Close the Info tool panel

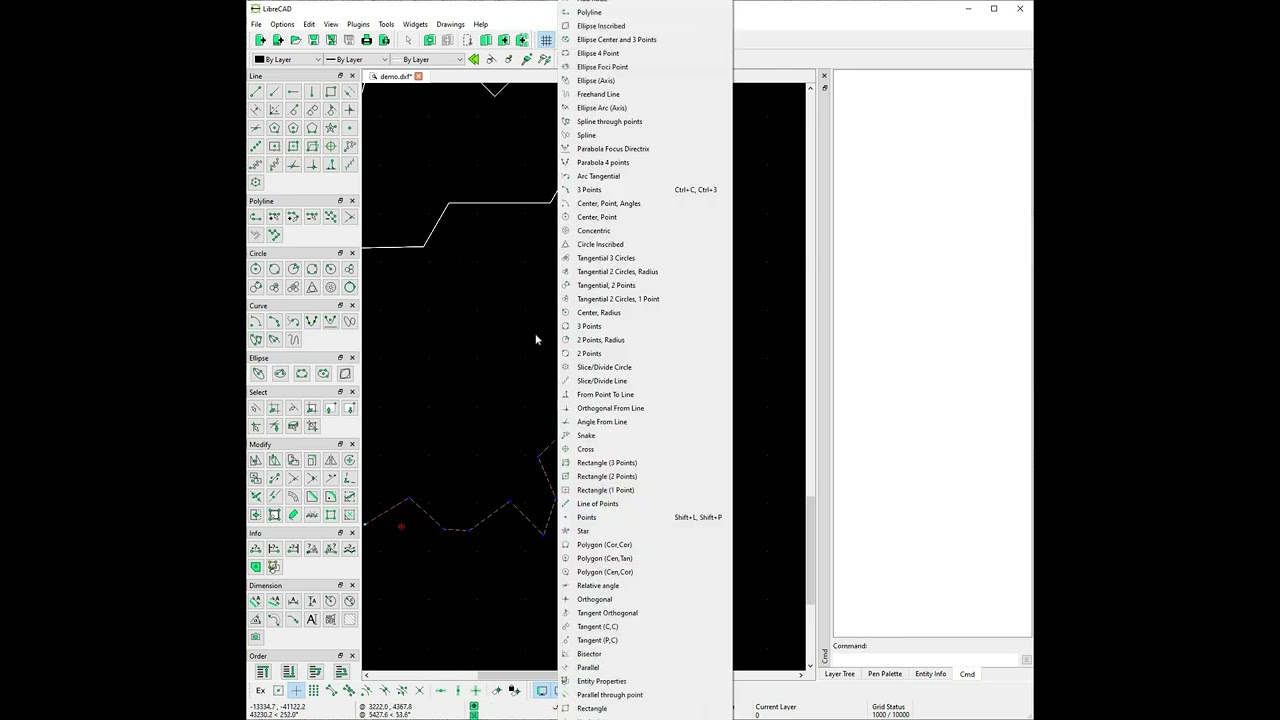352,533
